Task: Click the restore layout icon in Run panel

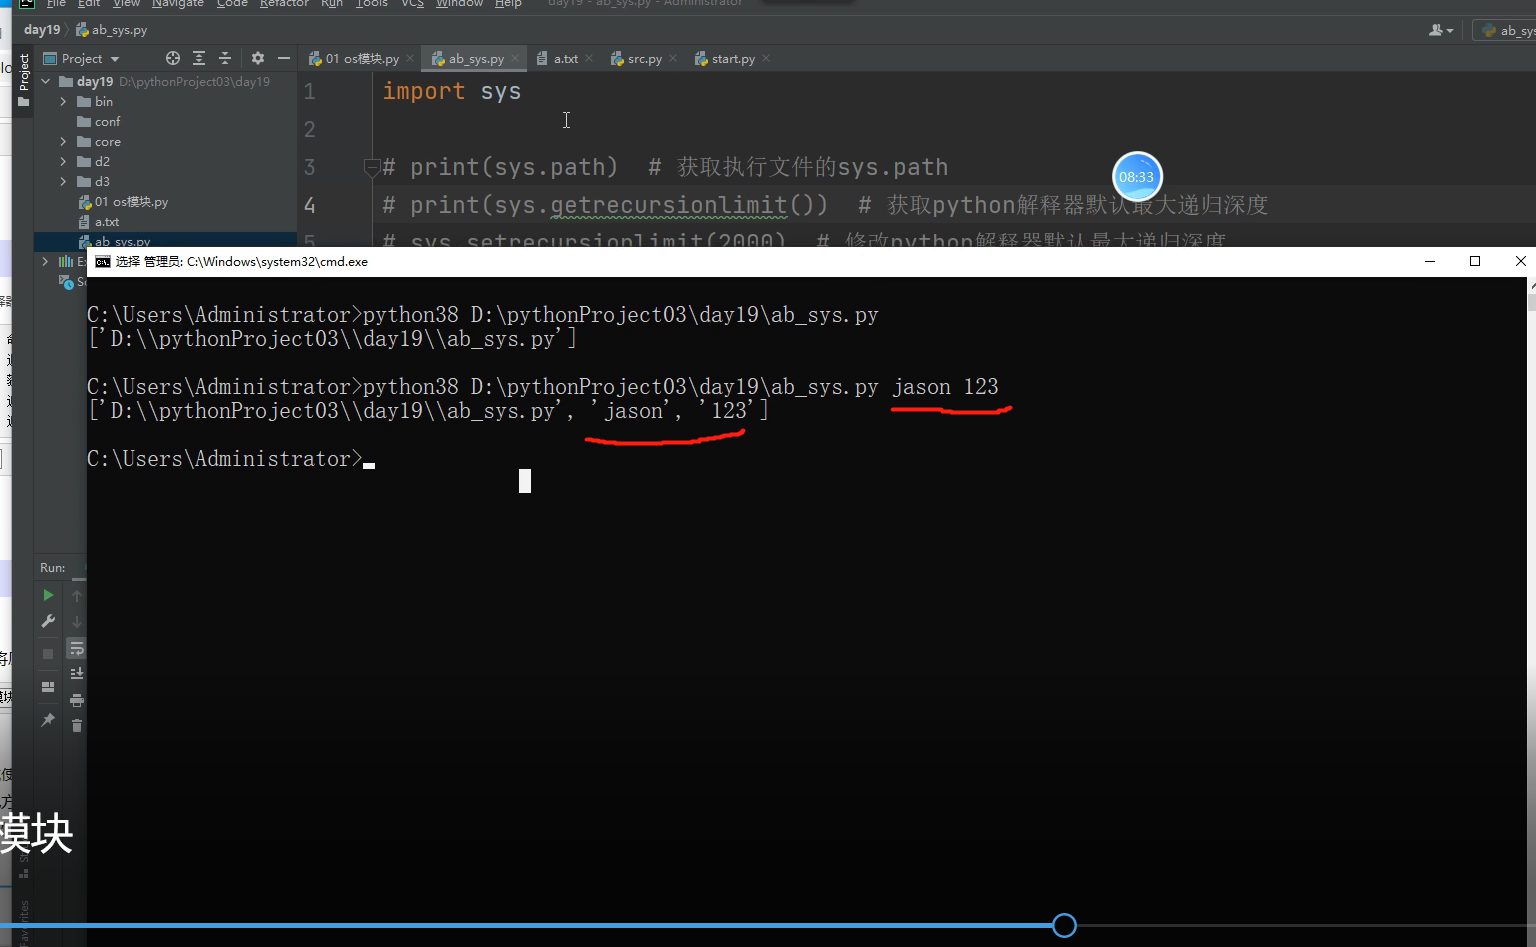Action: click(x=48, y=687)
